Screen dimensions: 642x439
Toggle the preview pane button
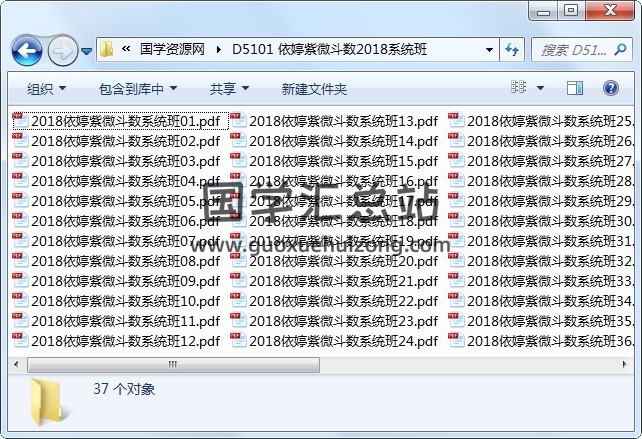coord(575,88)
